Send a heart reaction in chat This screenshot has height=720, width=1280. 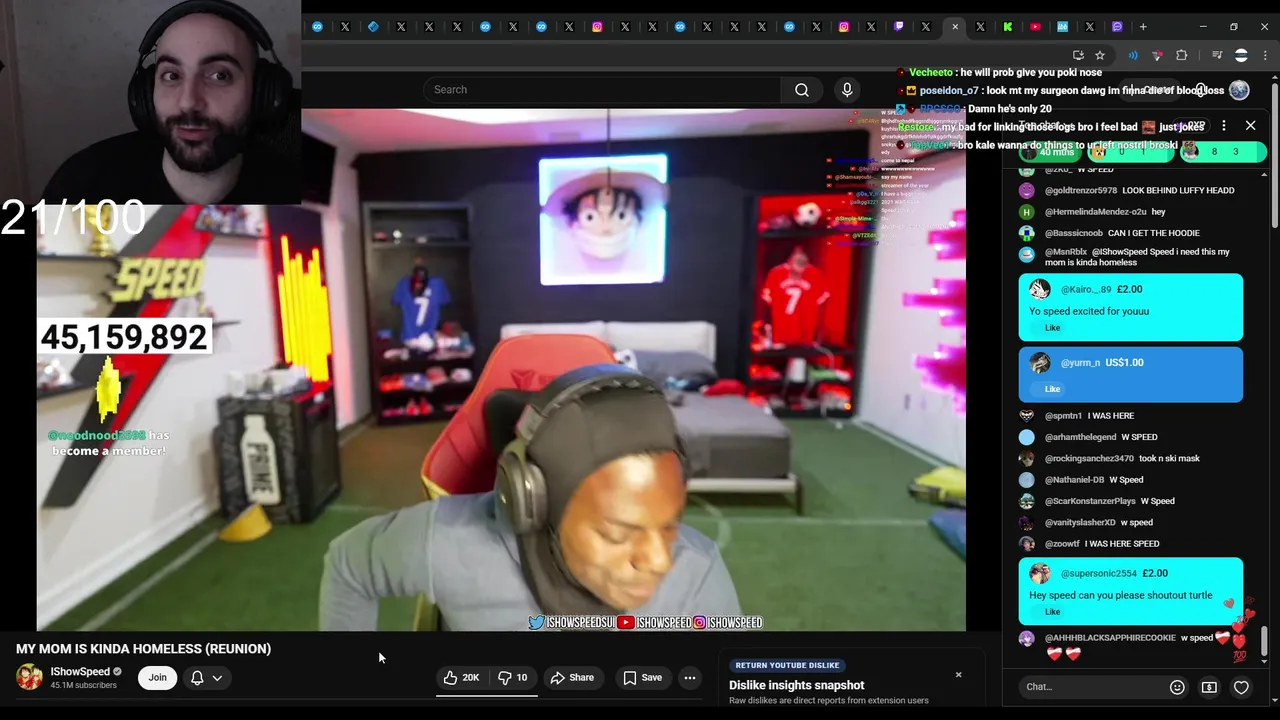pyautogui.click(x=1241, y=687)
